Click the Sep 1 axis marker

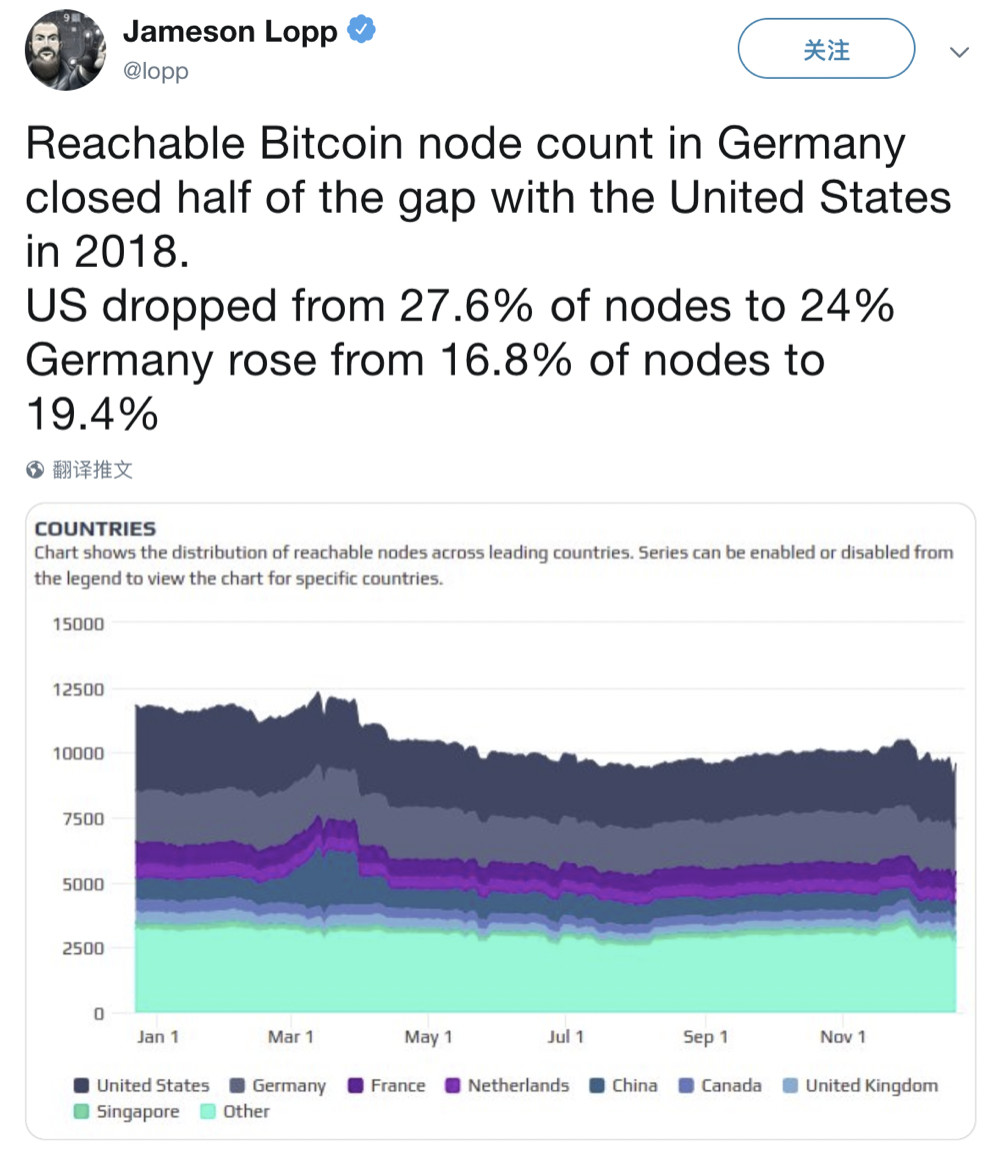click(x=705, y=1036)
